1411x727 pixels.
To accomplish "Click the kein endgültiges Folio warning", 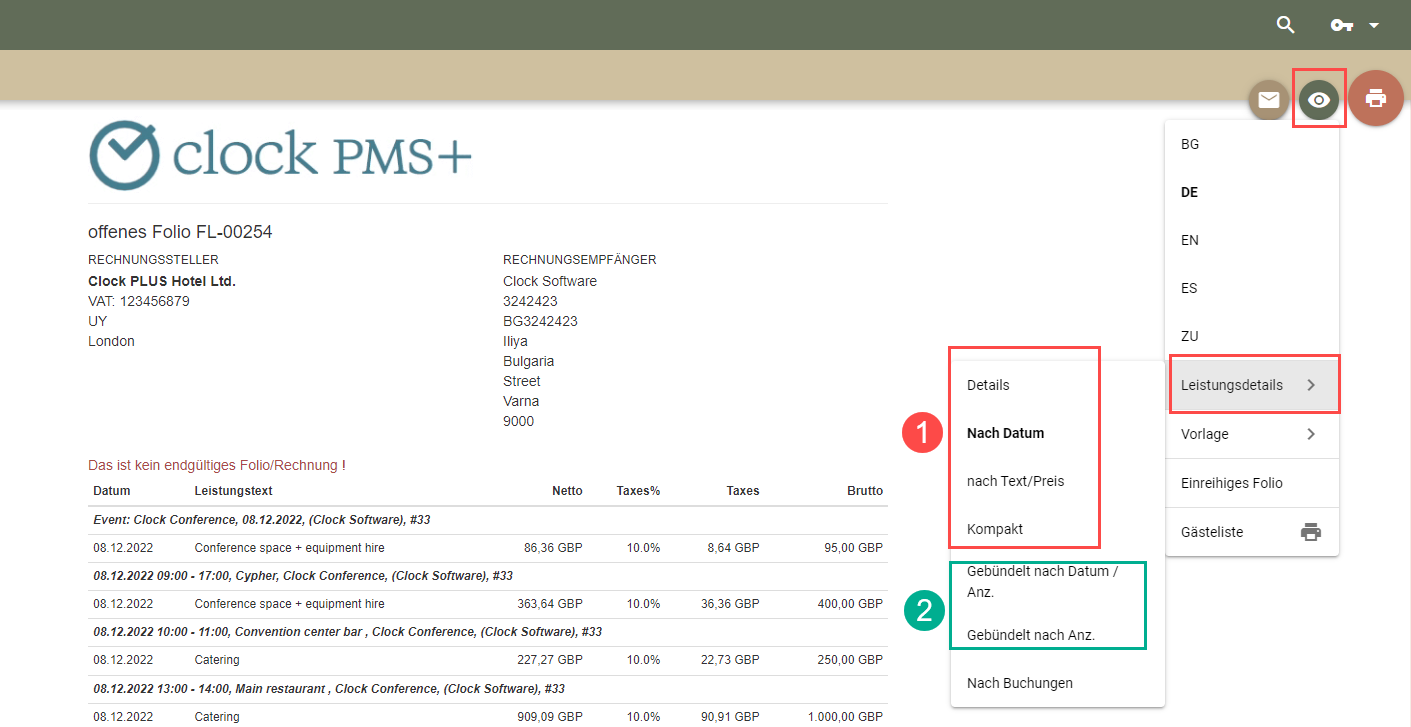I will click(x=217, y=465).
